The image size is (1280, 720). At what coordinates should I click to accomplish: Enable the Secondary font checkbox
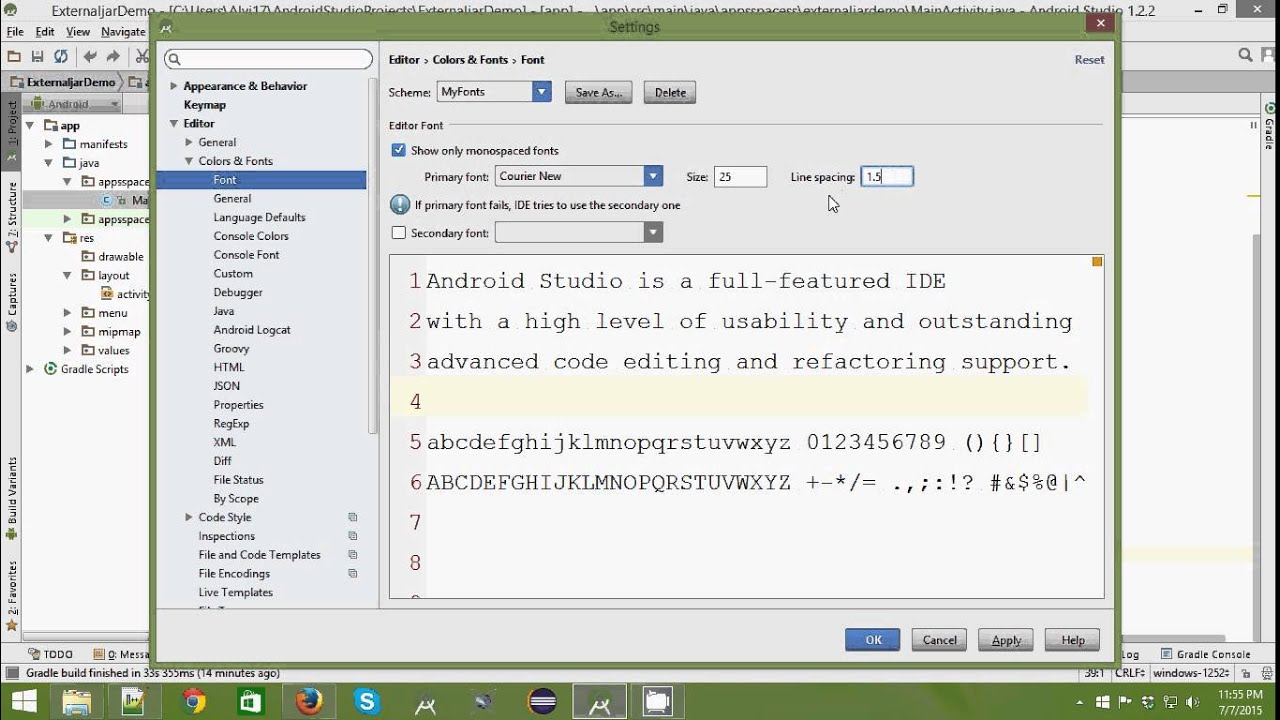(399, 233)
